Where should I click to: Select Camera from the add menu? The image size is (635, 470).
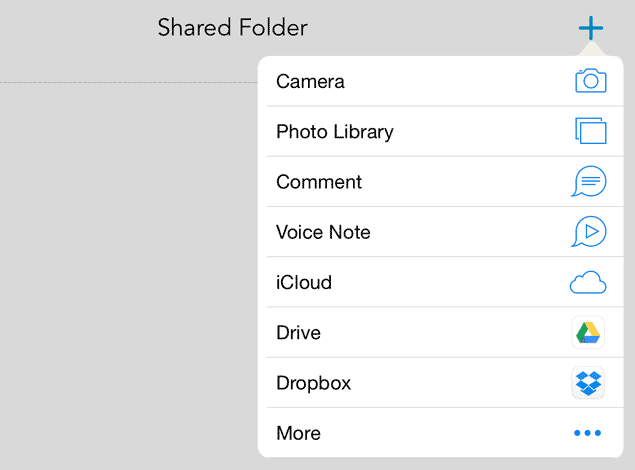coord(441,81)
